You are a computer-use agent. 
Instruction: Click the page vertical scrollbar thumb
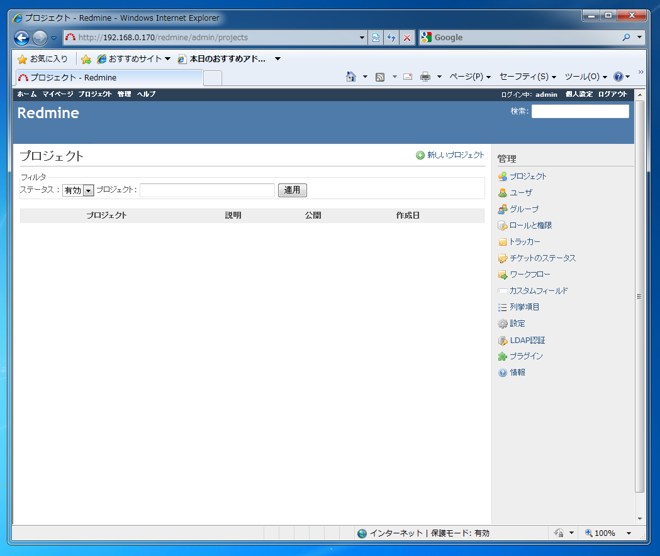tap(639, 296)
